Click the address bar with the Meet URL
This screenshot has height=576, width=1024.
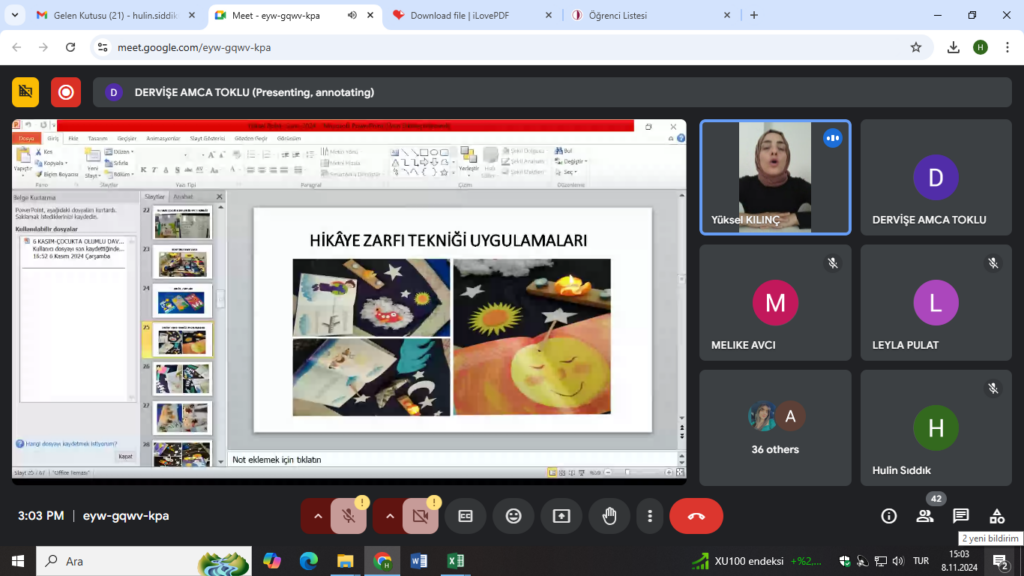[x=500, y=47]
